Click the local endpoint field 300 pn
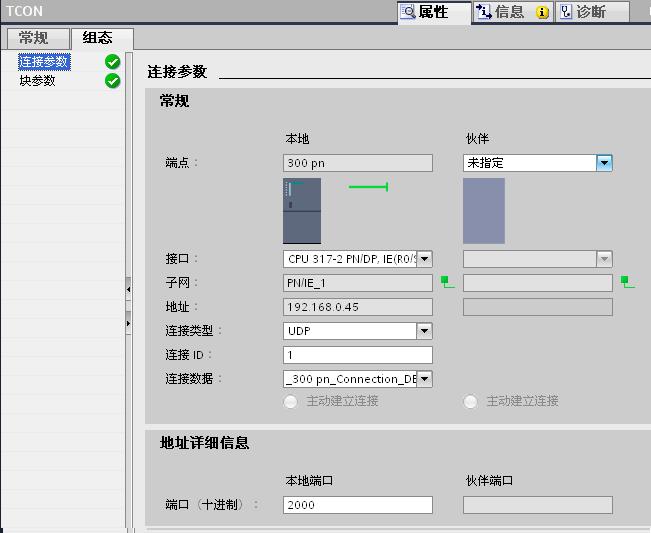 pyautogui.click(x=357, y=163)
